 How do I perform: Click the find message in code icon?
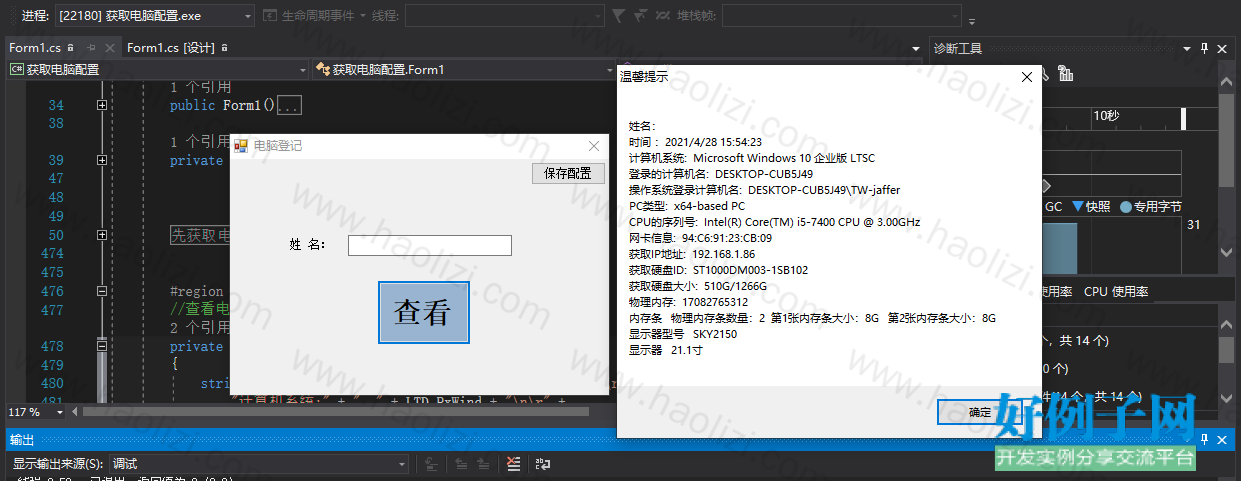click(430, 464)
